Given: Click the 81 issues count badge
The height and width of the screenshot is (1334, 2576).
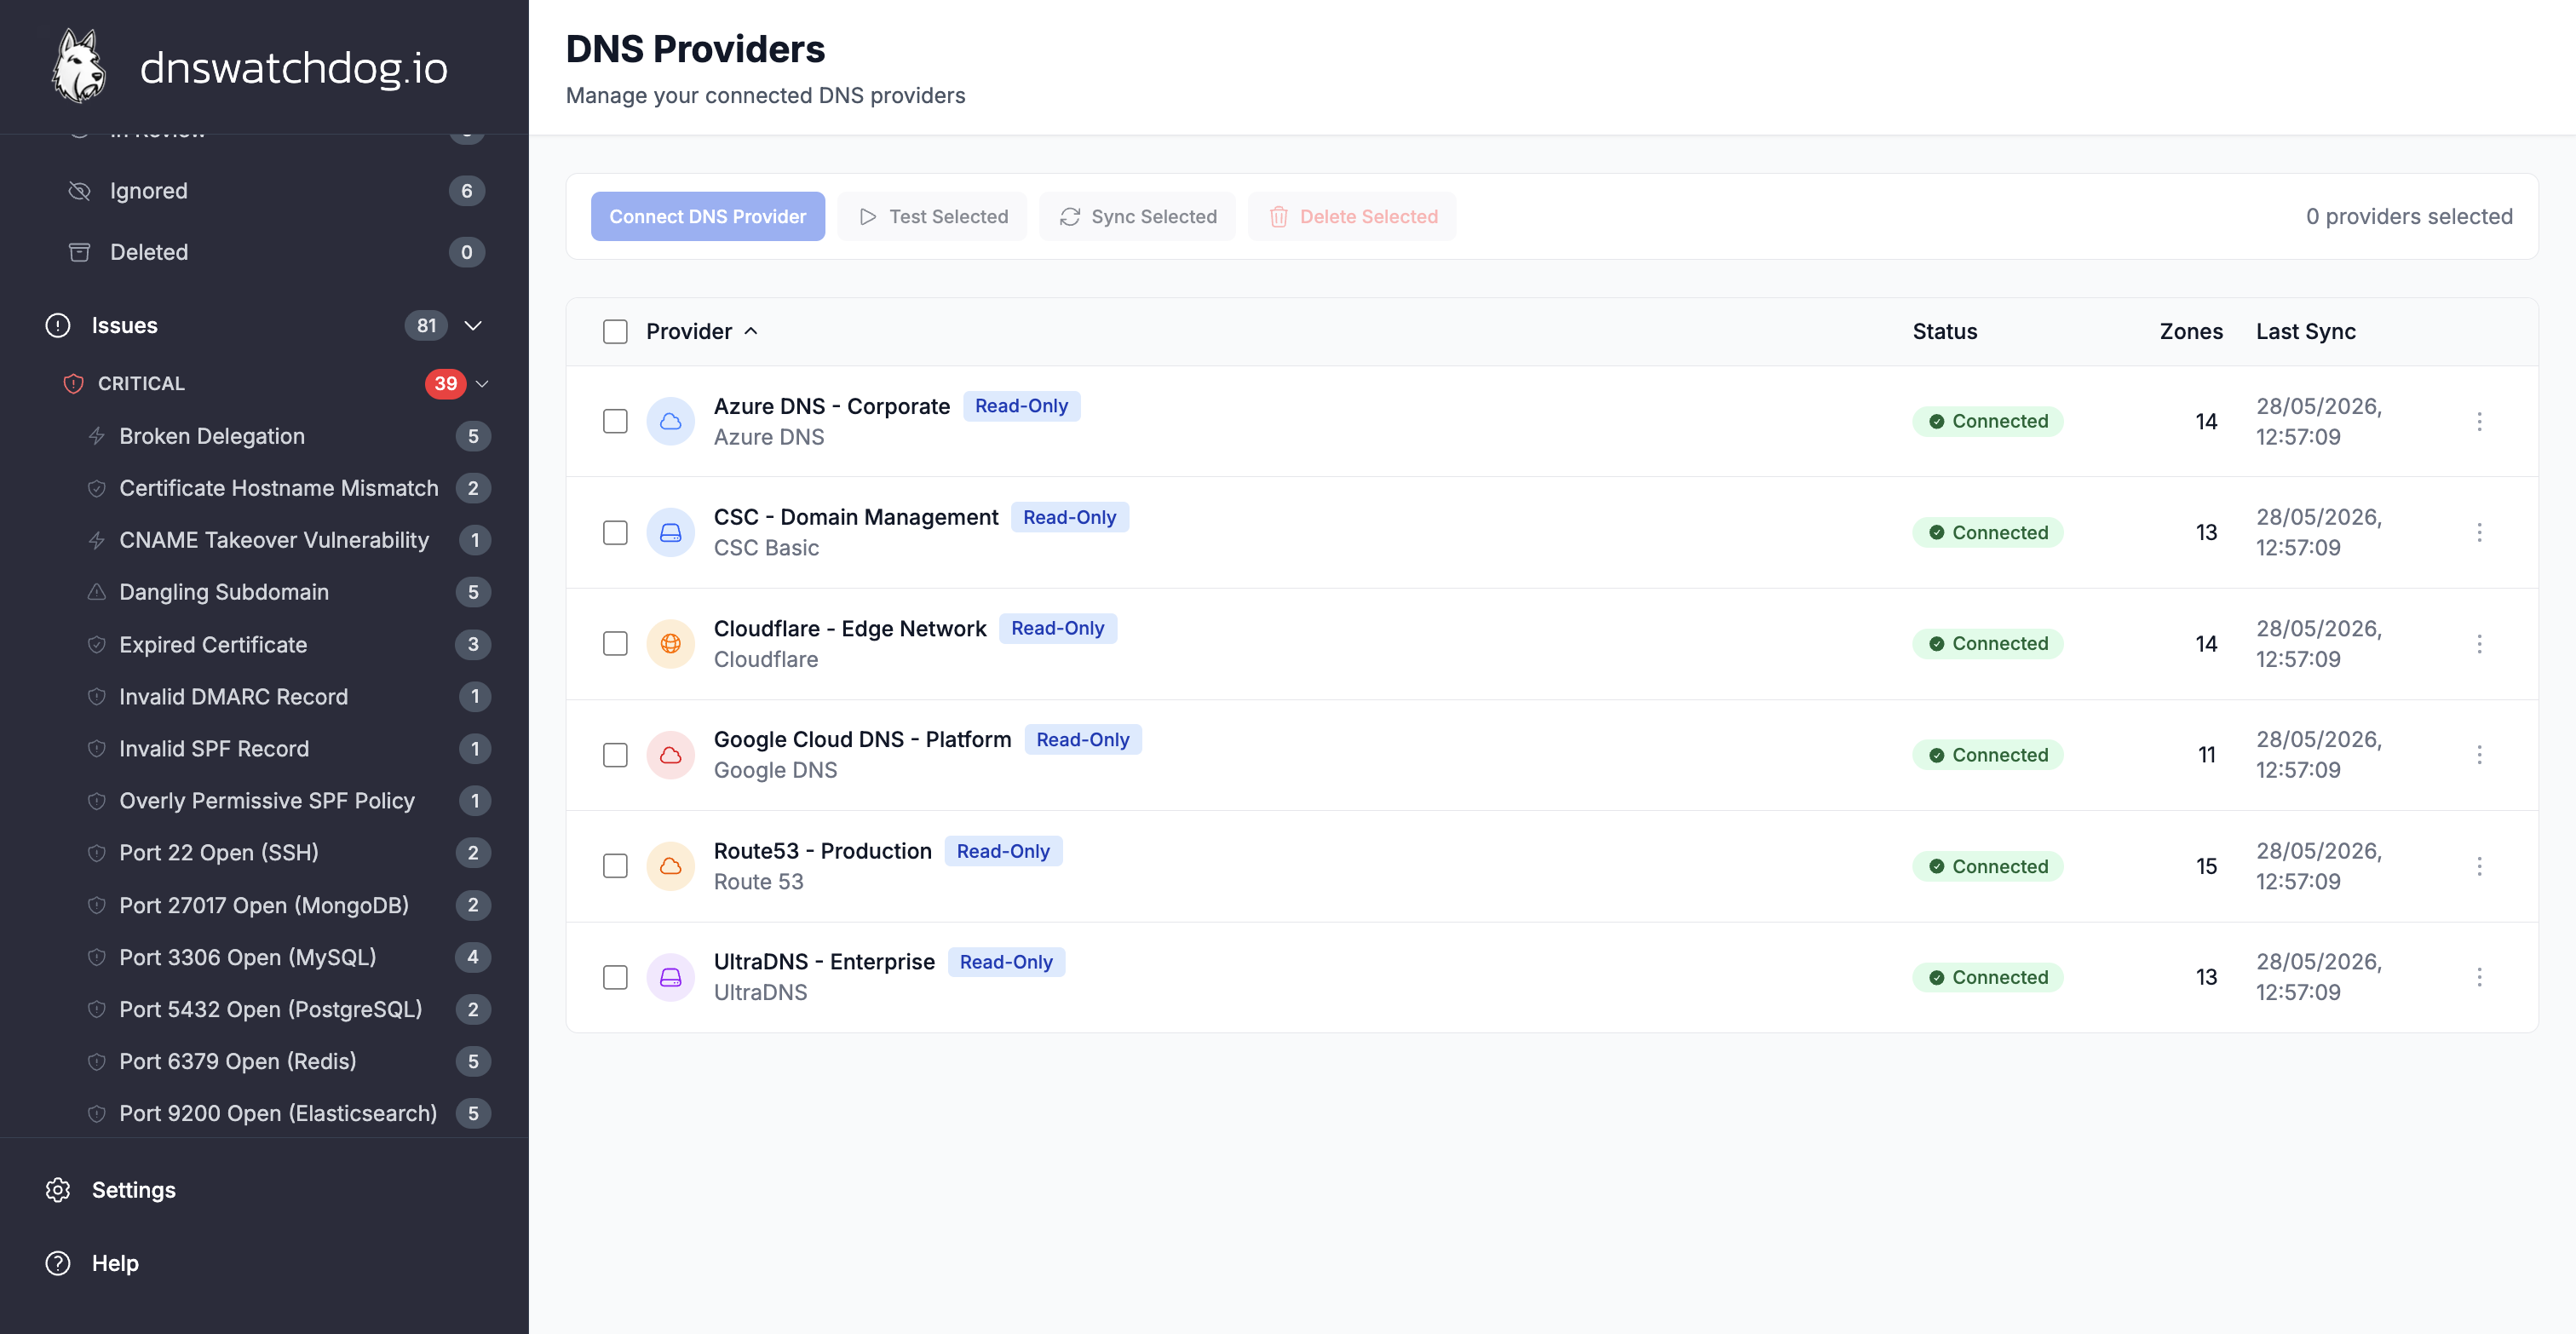Looking at the screenshot, I should tap(426, 326).
